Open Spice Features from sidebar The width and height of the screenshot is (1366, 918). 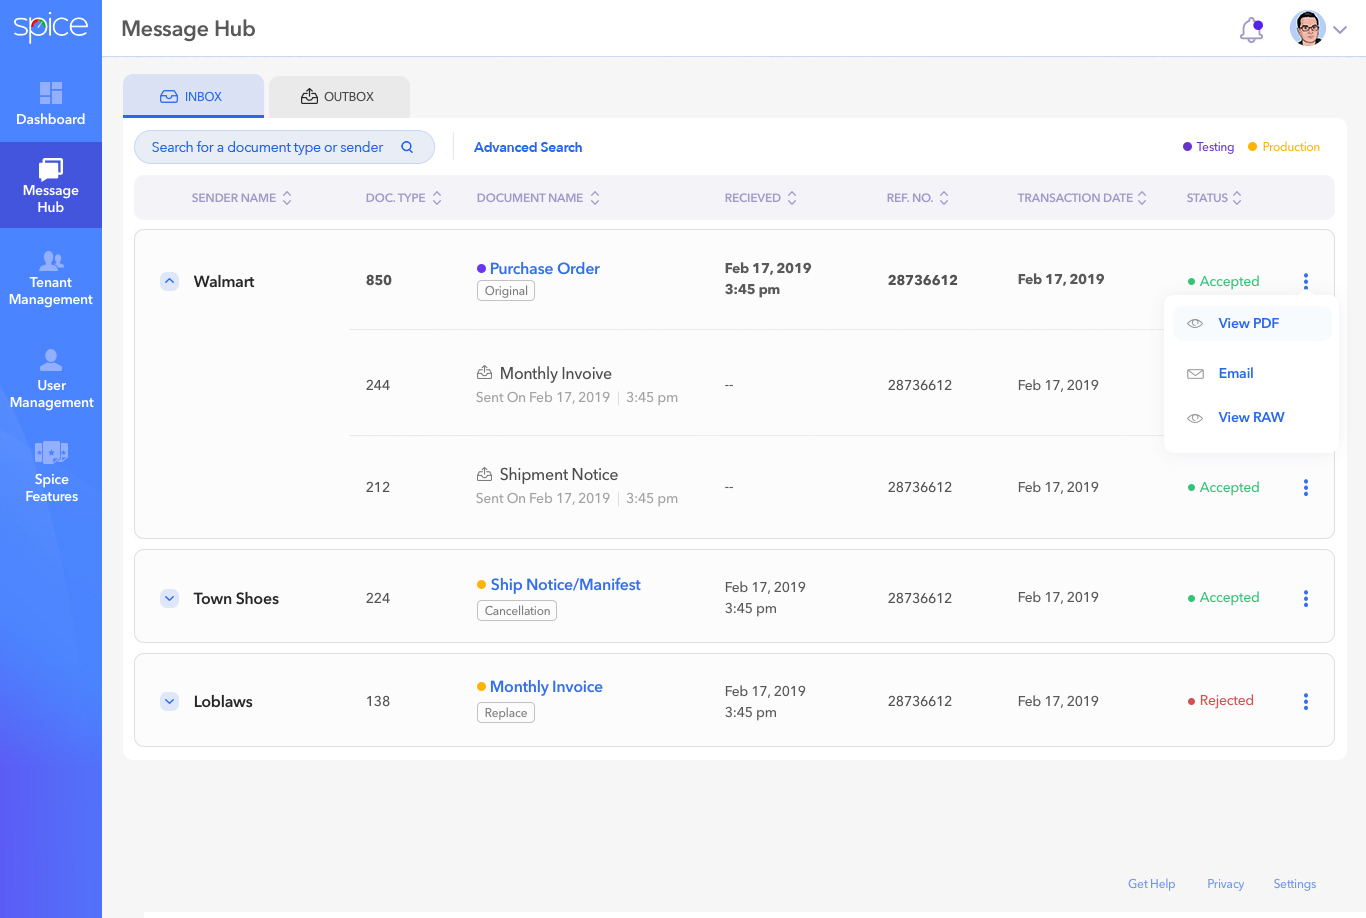tap(51, 473)
